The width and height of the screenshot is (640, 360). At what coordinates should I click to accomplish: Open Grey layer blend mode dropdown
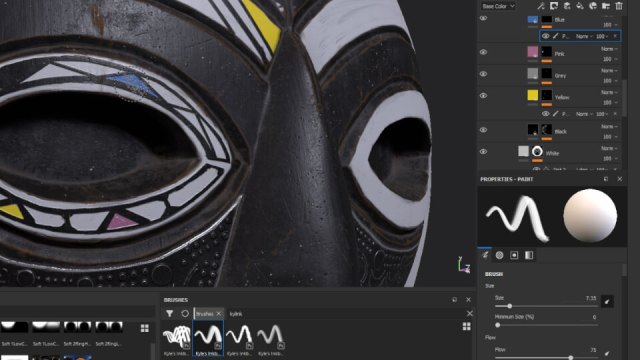click(x=609, y=71)
